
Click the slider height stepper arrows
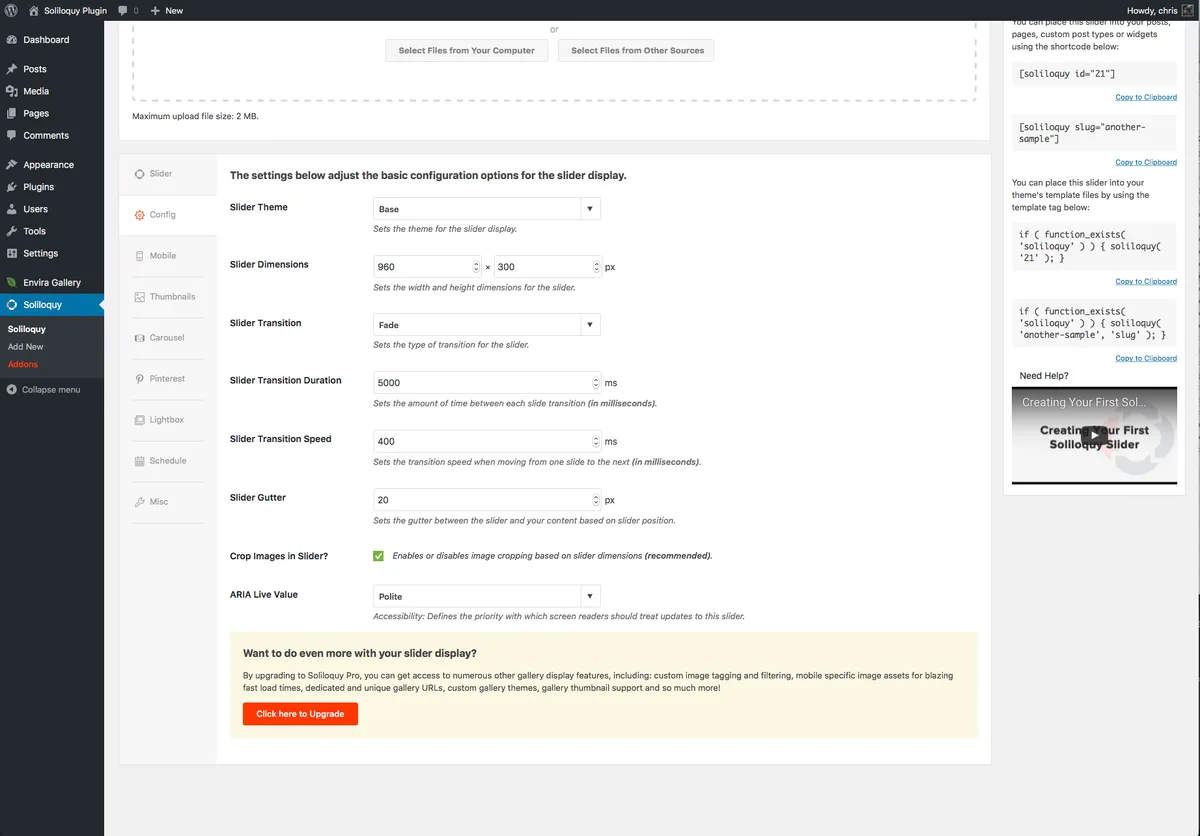coord(597,267)
